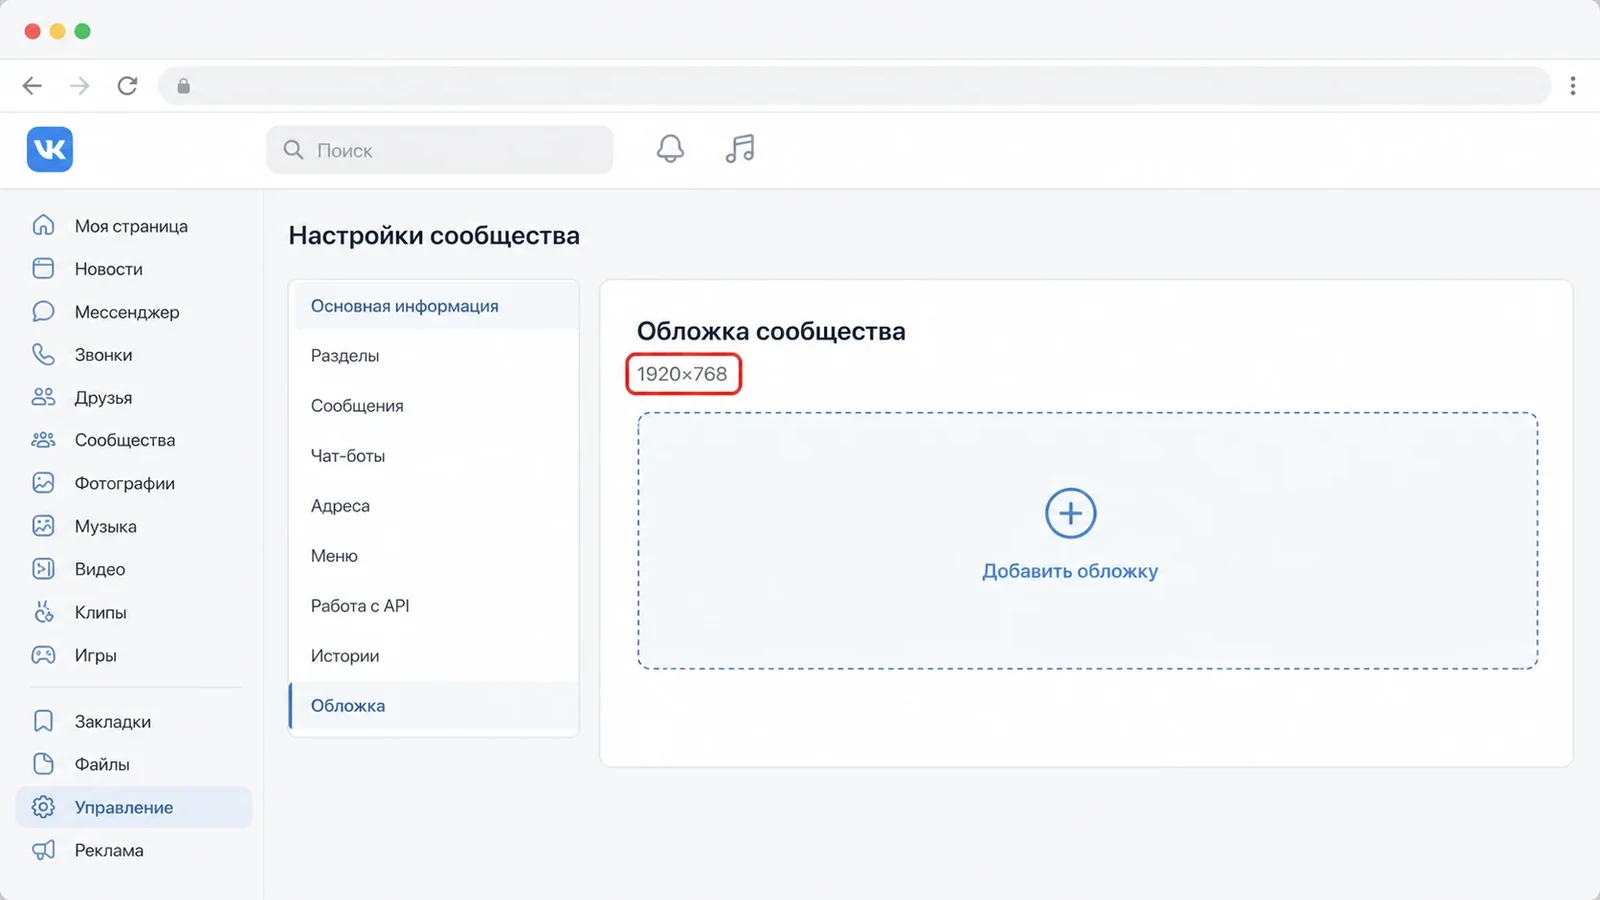Viewport: 1600px width, 900px height.
Task: Click the Фотографии picture icon
Action: pos(43,483)
